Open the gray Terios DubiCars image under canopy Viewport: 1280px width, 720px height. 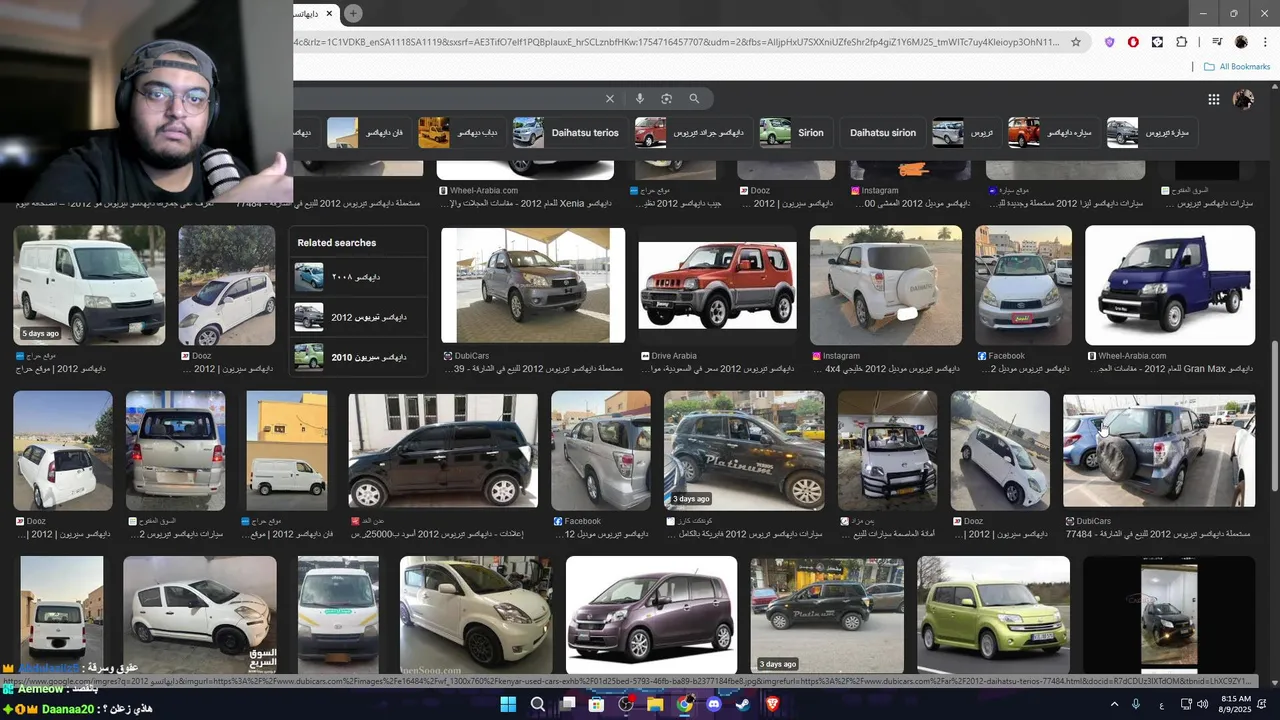tap(533, 285)
